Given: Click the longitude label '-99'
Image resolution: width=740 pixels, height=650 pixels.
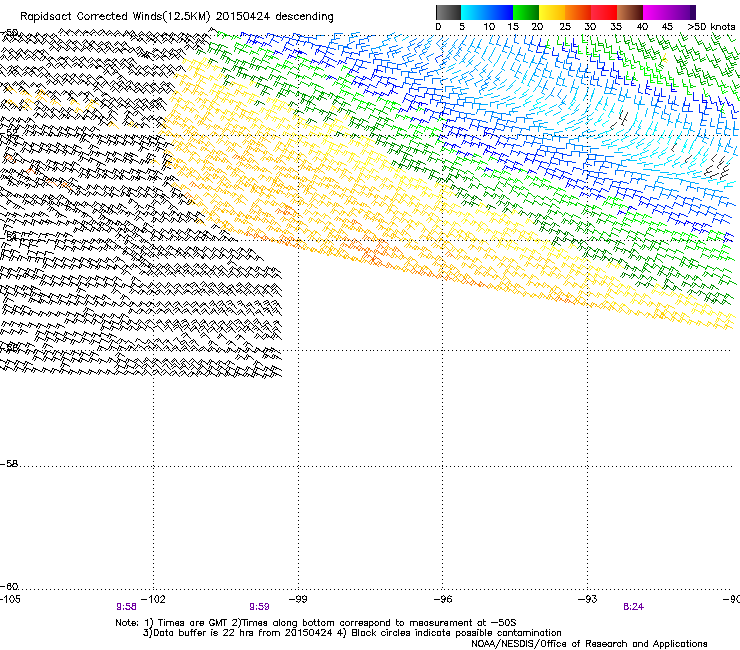Looking at the screenshot, I should (x=298, y=599).
